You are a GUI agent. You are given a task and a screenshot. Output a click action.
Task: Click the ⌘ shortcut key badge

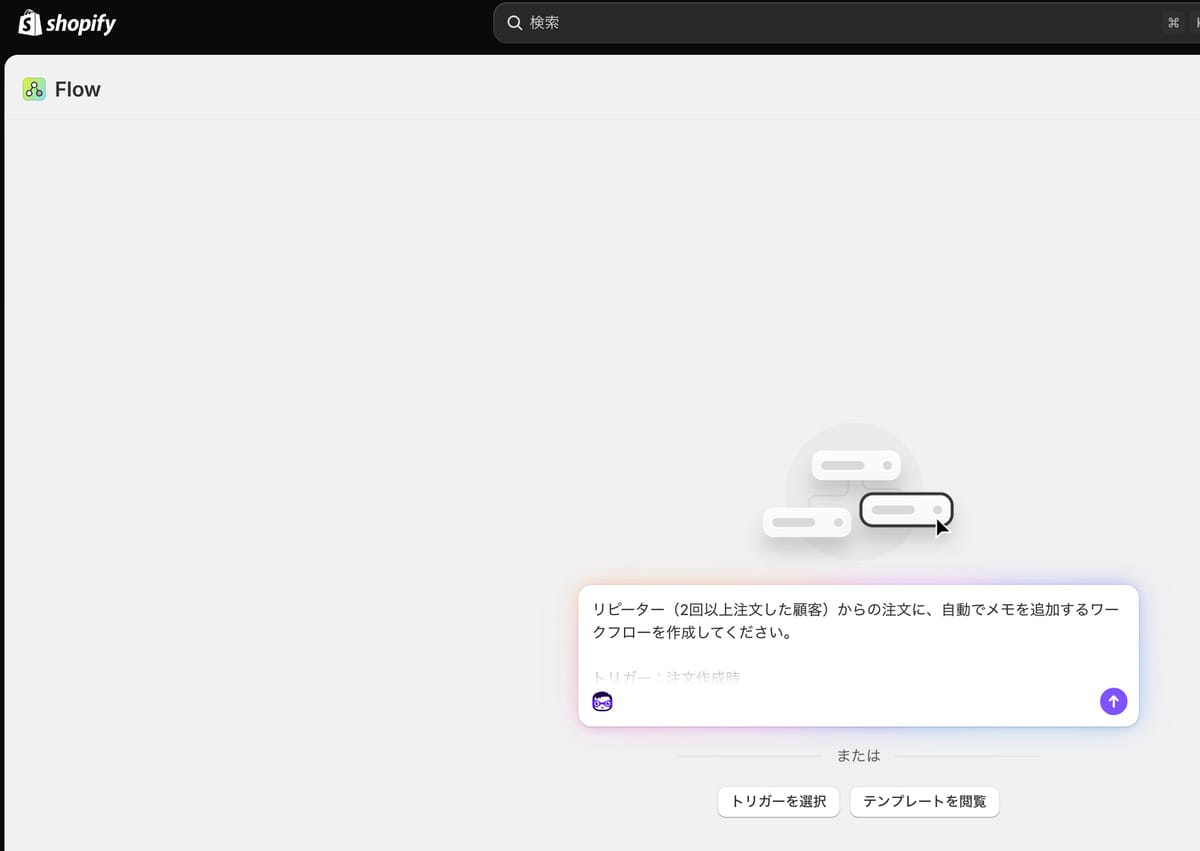pyautogui.click(x=1174, y=23)
